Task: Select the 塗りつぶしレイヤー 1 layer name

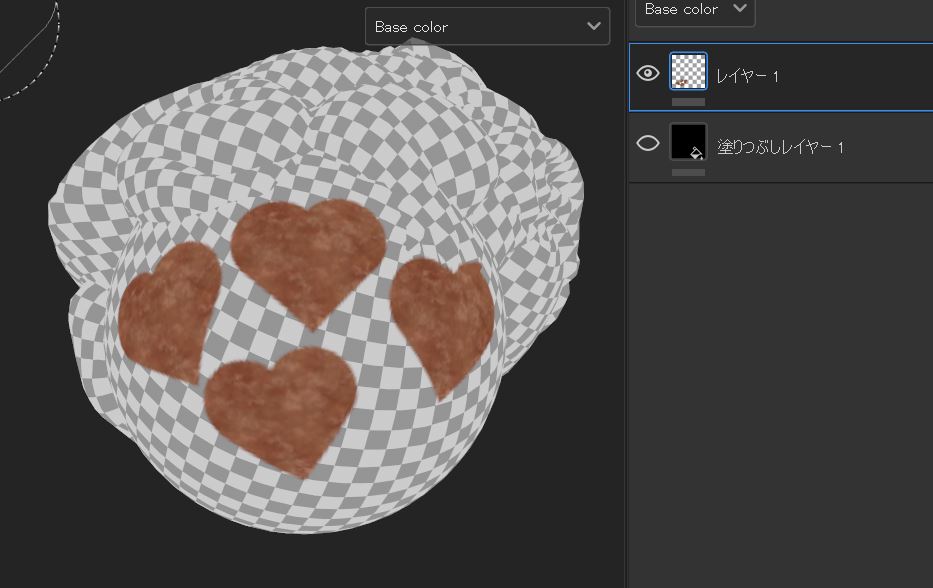Action: pos(781,147)
